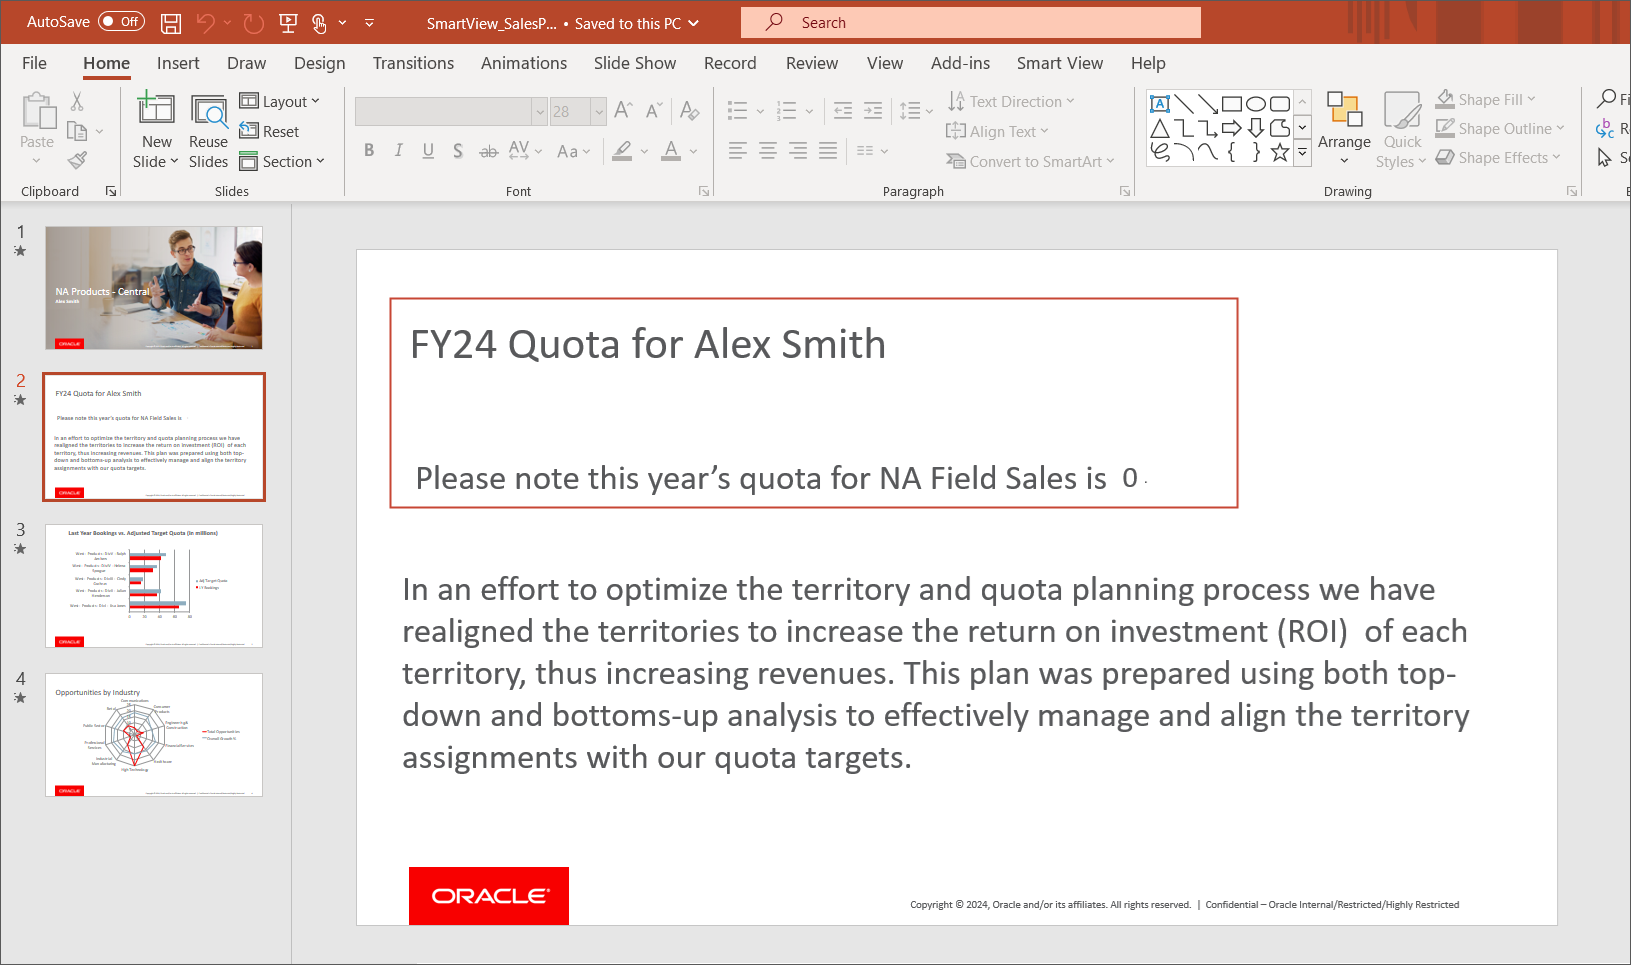Select the rectangle shape in gallery
This screenshot has width=1631, height=965.
pyautogui.click(x=1232, y=104)
